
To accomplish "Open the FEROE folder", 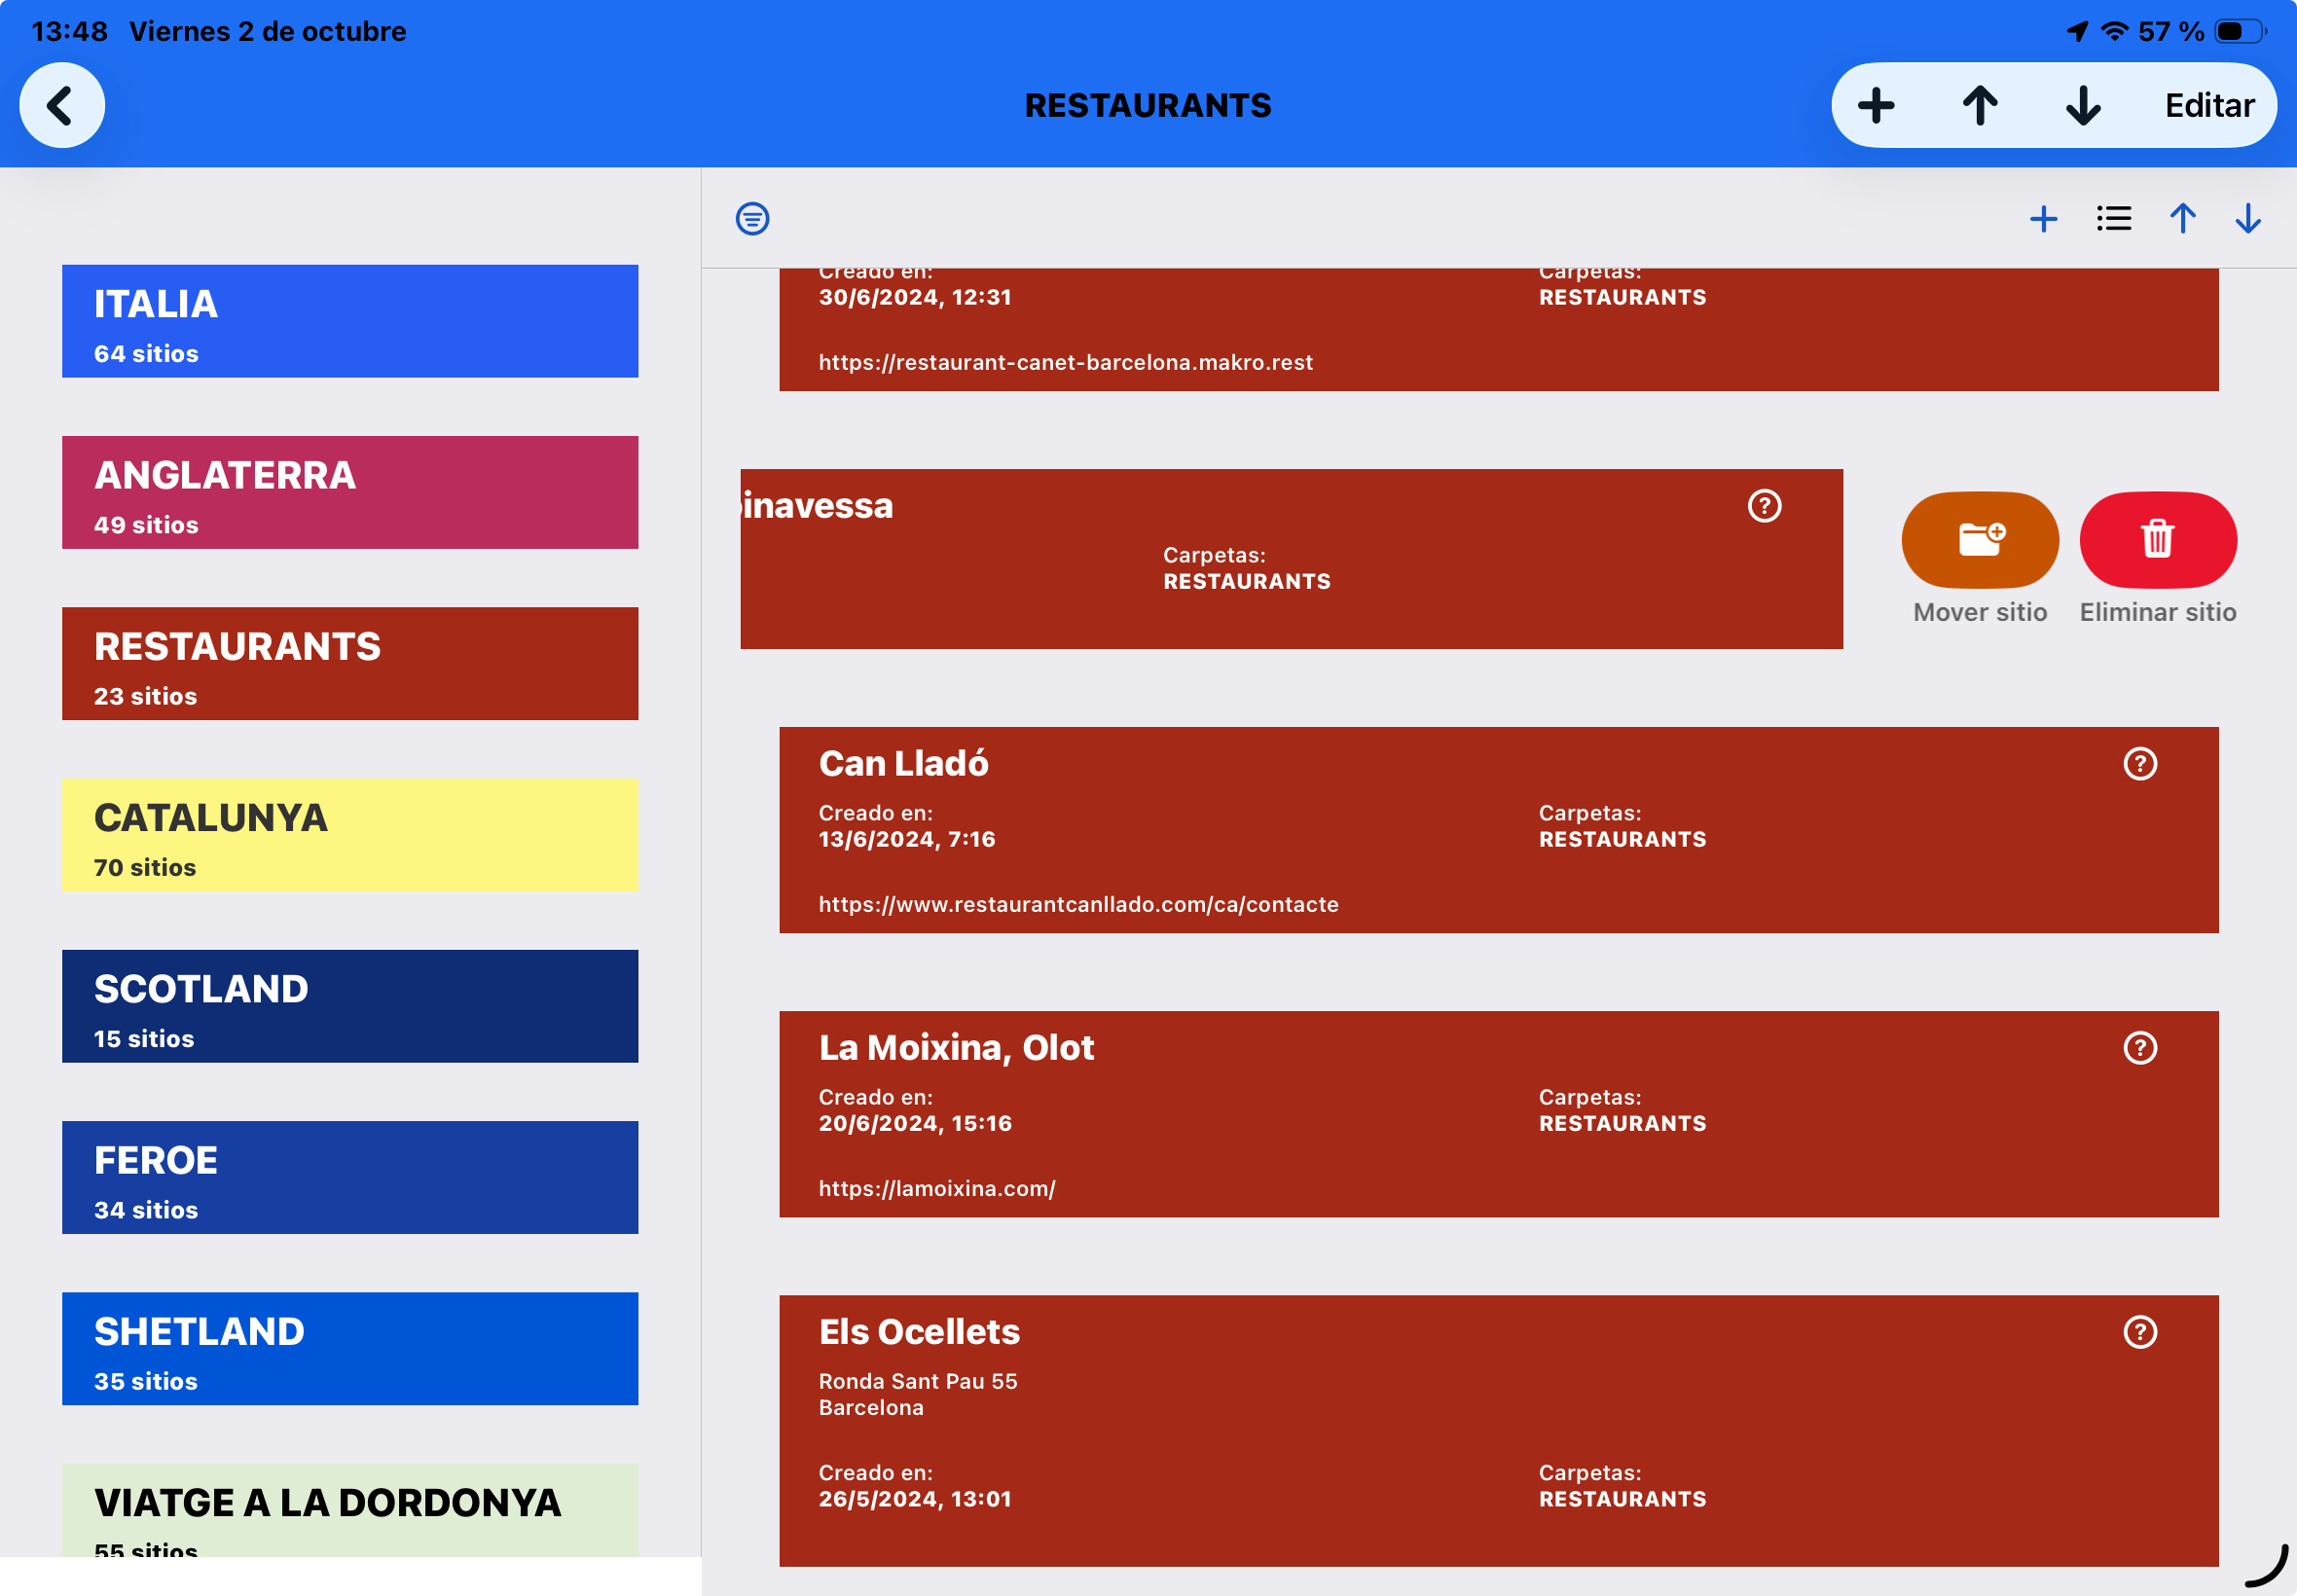I will [350, 1177].
